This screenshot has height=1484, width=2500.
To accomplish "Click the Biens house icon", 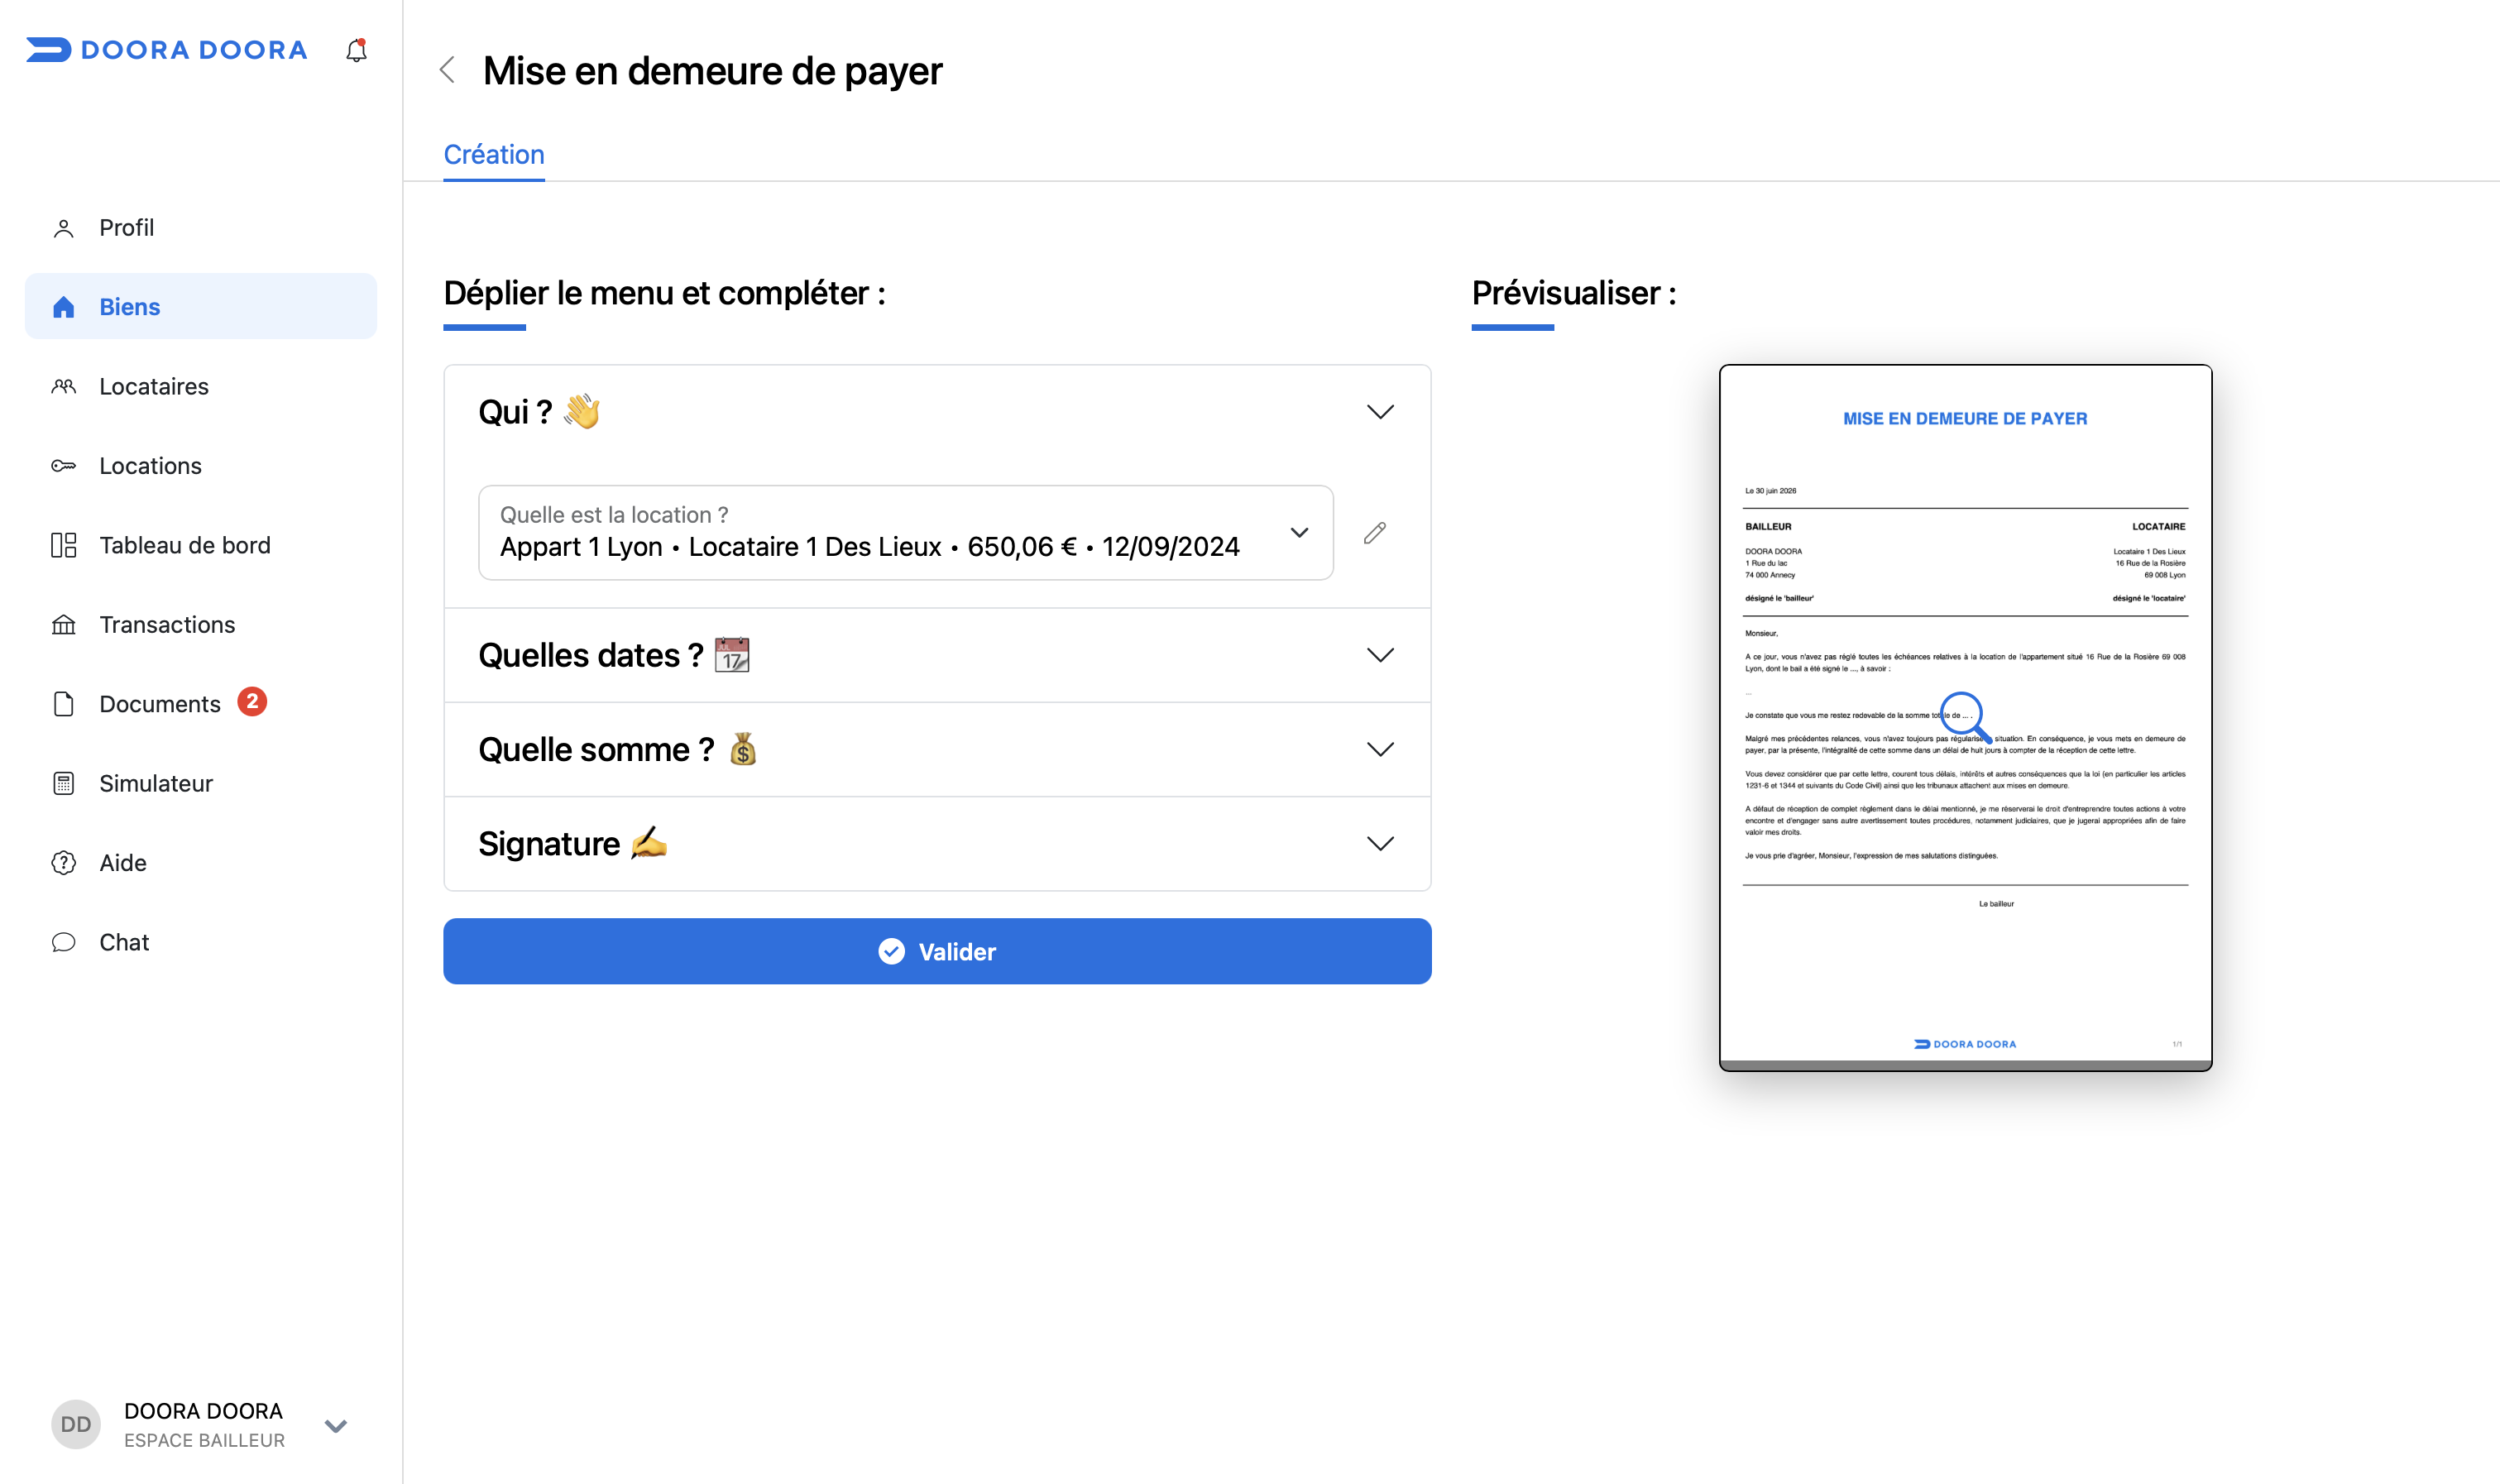I will tap(64, 307).
